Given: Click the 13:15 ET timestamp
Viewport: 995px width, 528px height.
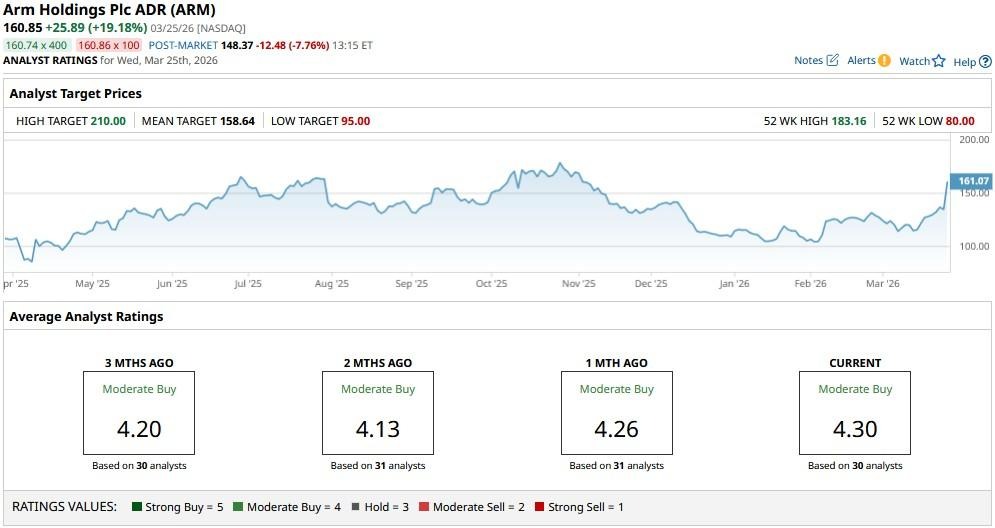Looking at the screenshot, I should coord(352,45).
